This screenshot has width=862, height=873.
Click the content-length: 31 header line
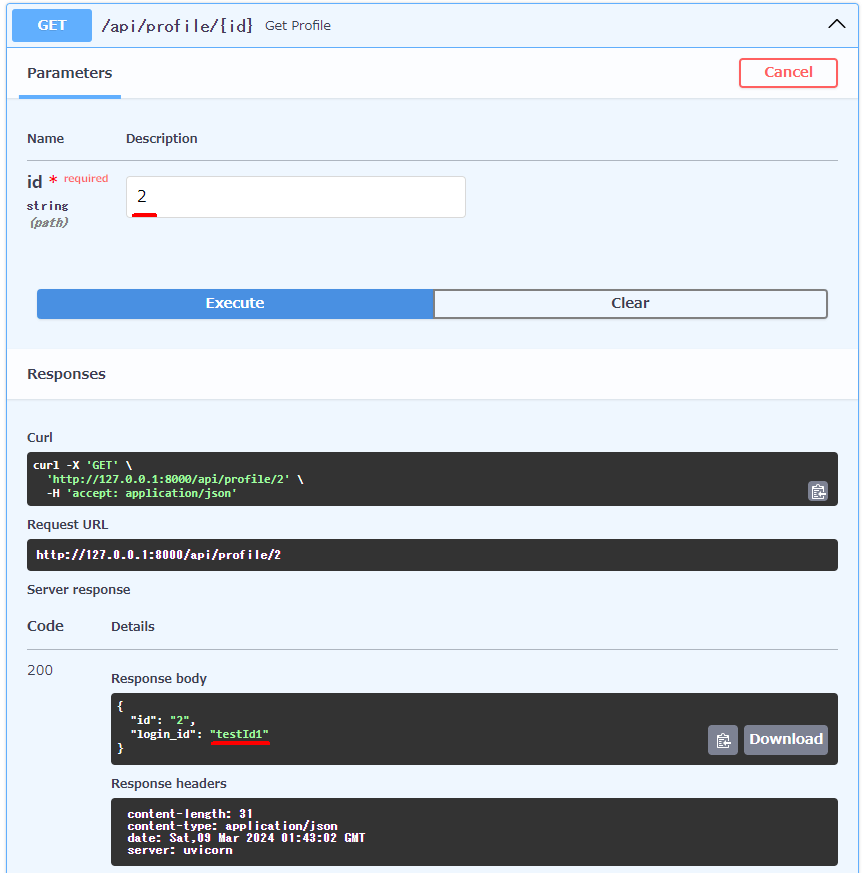pyautogui.click(x=190, y=813)
